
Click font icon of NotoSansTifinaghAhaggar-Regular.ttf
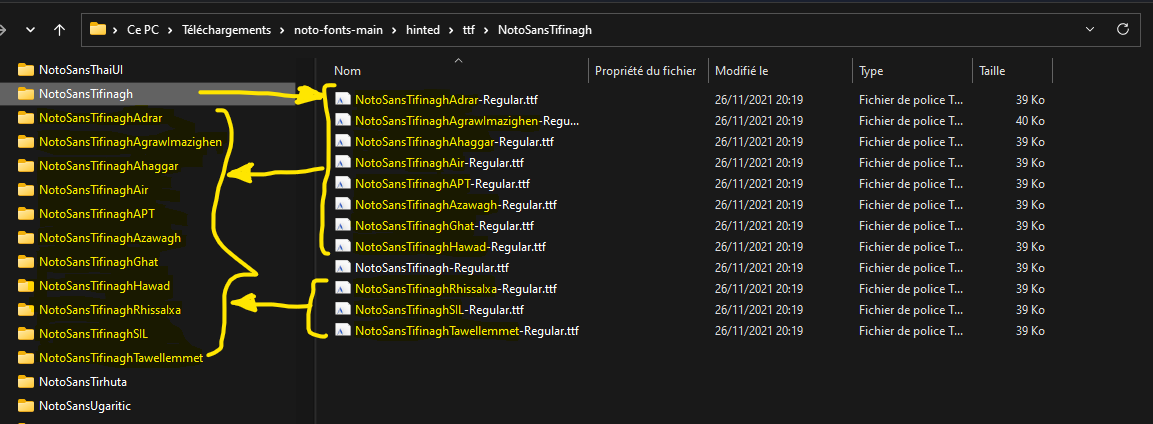342,141
